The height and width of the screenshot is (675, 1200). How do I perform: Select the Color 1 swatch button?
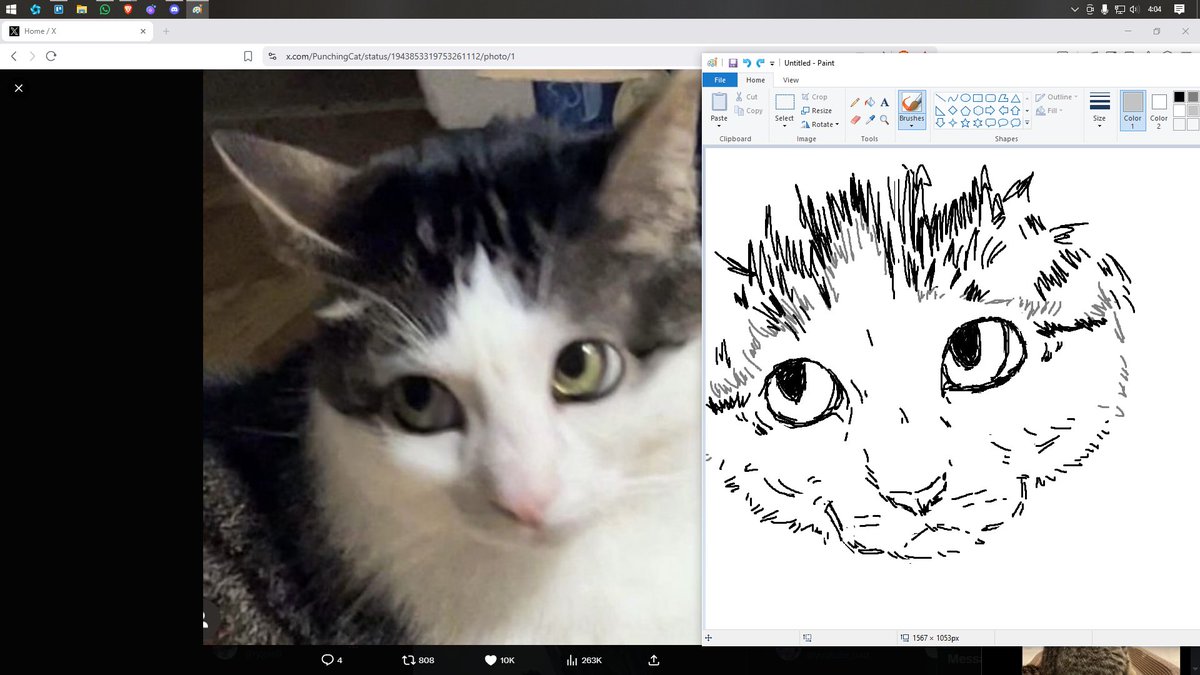click(1132, 109)
